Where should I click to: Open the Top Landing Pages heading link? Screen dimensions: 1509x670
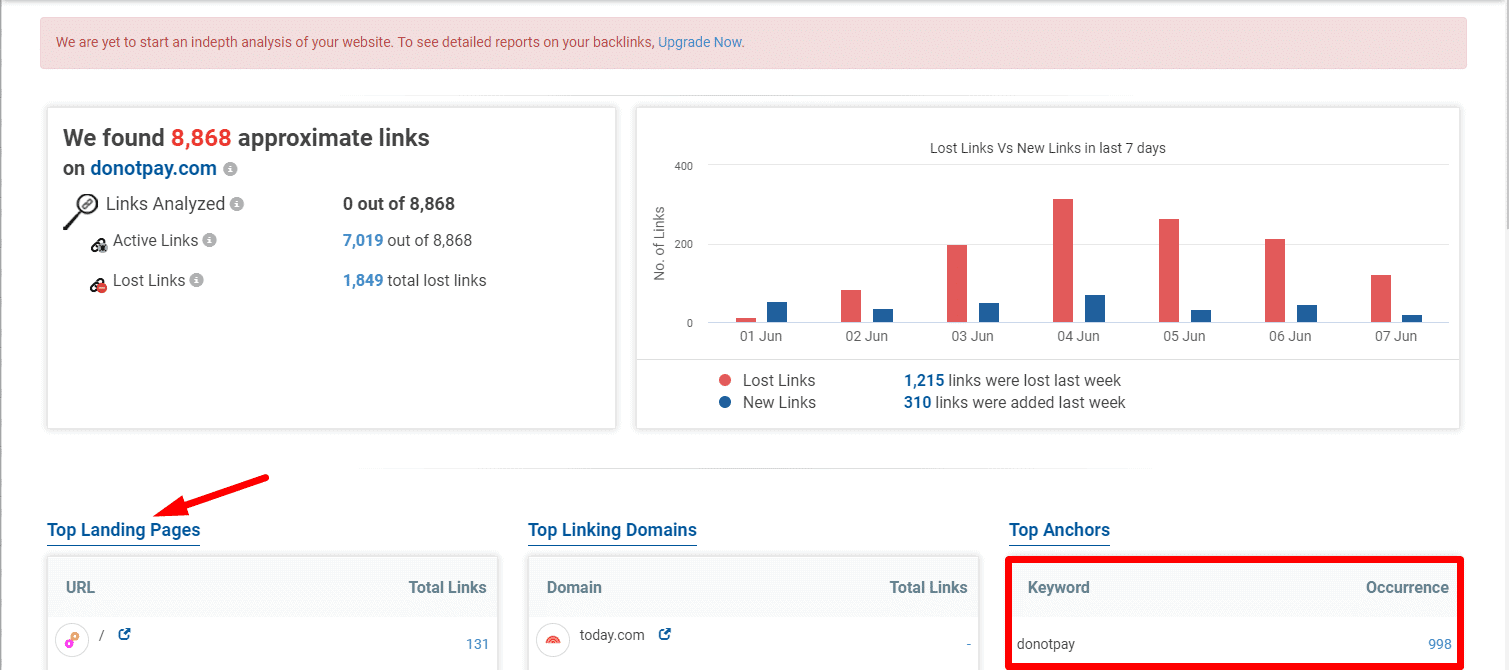tap(124, 530)
